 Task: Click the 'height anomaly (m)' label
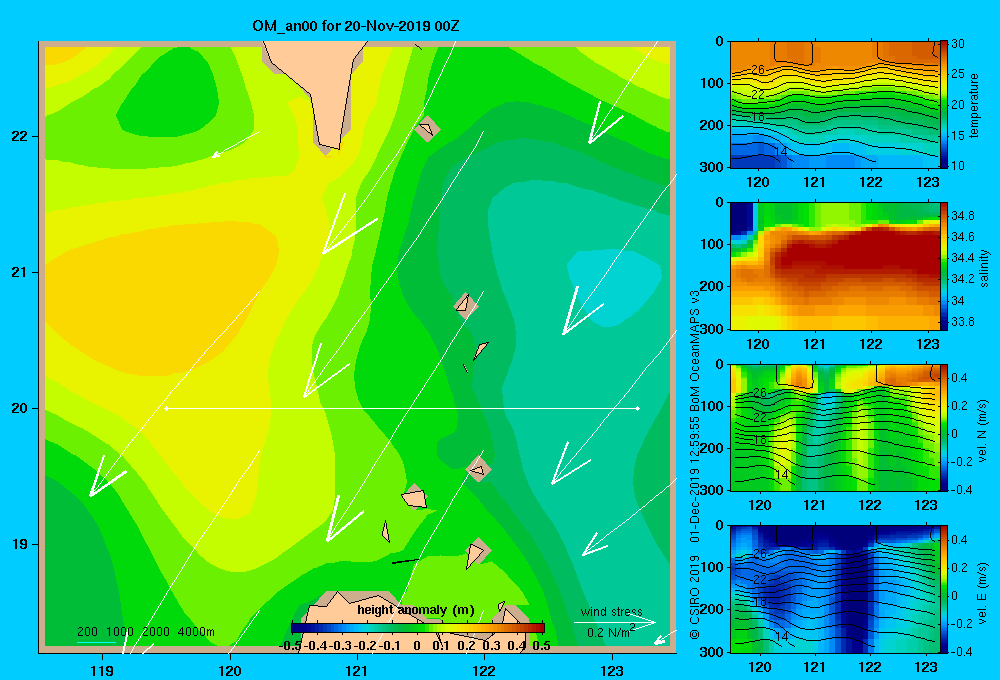point(416,610)
